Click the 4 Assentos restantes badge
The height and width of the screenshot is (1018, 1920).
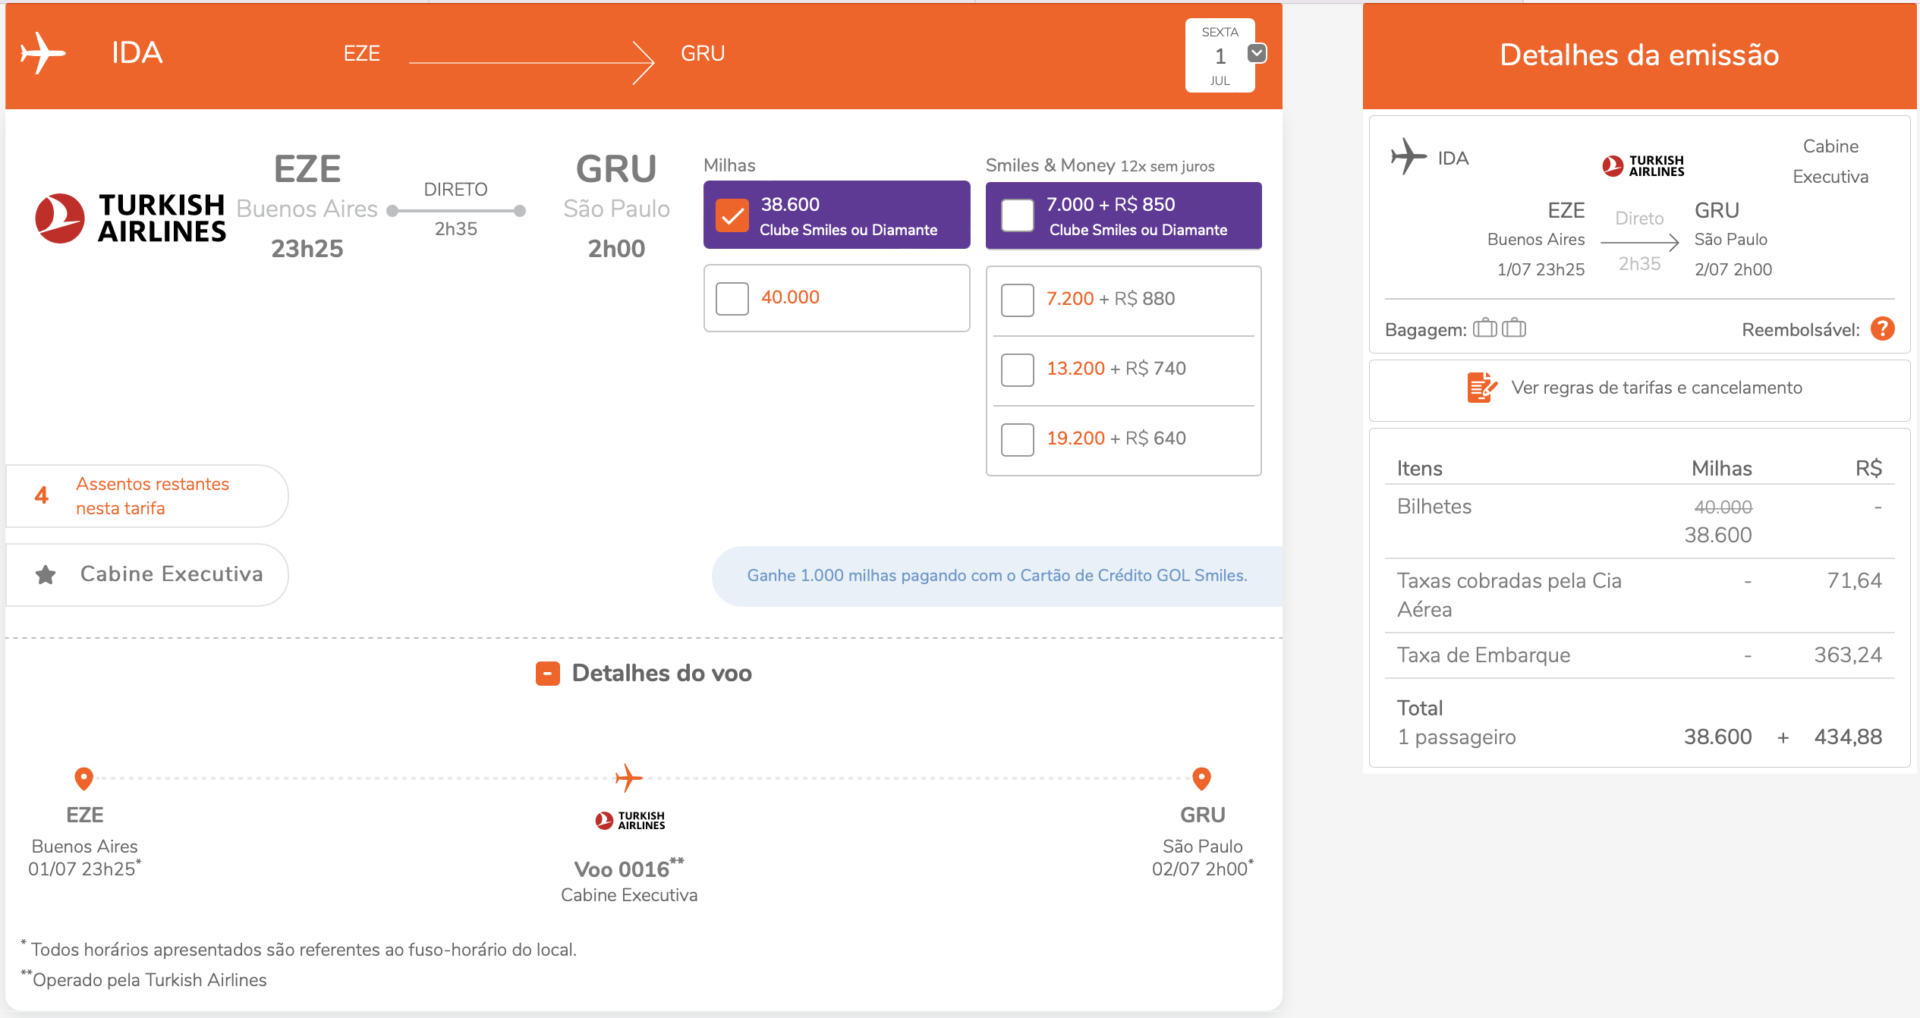point(147,496)
